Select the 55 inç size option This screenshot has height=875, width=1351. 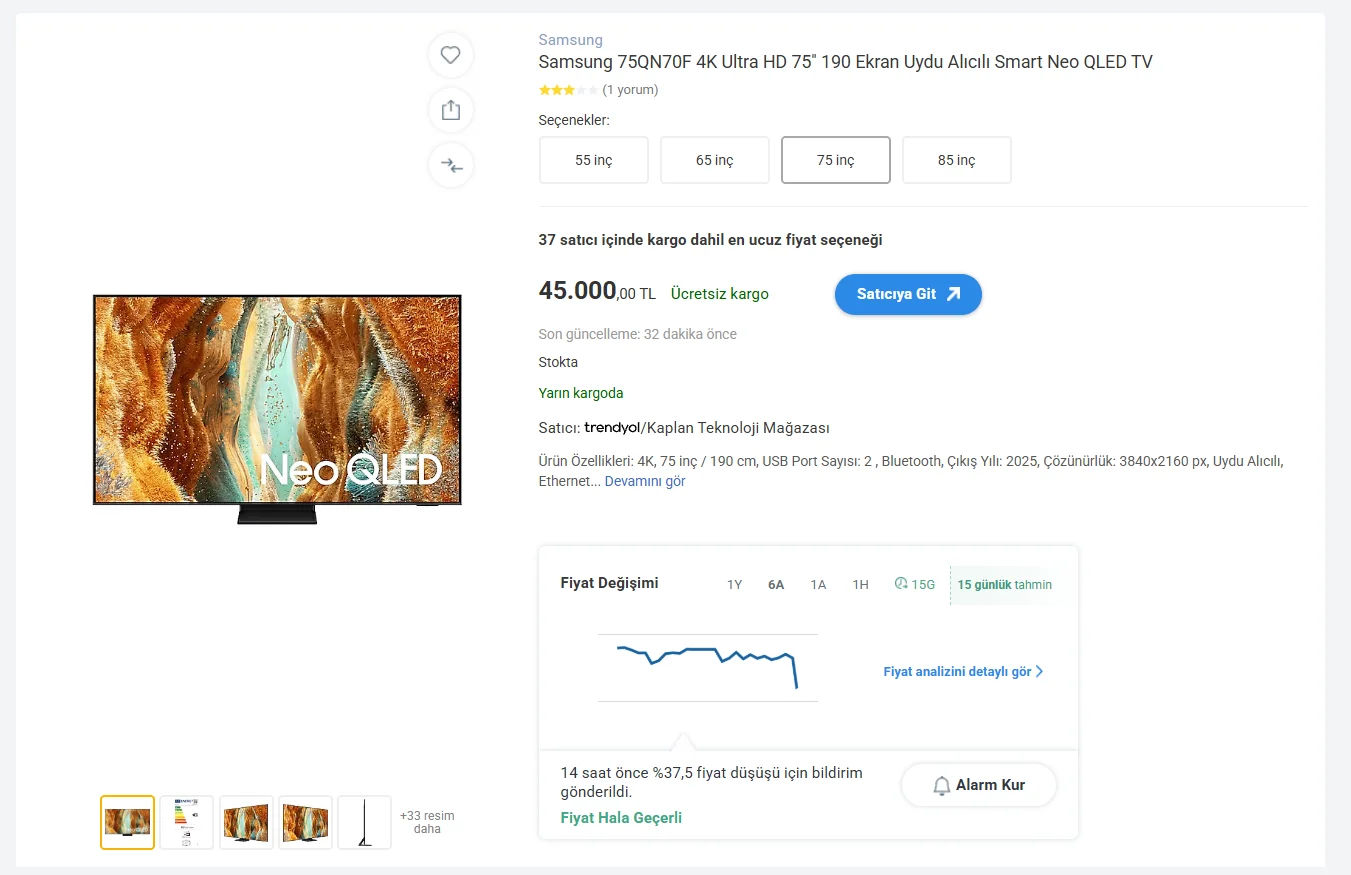(x=594, y=160)
